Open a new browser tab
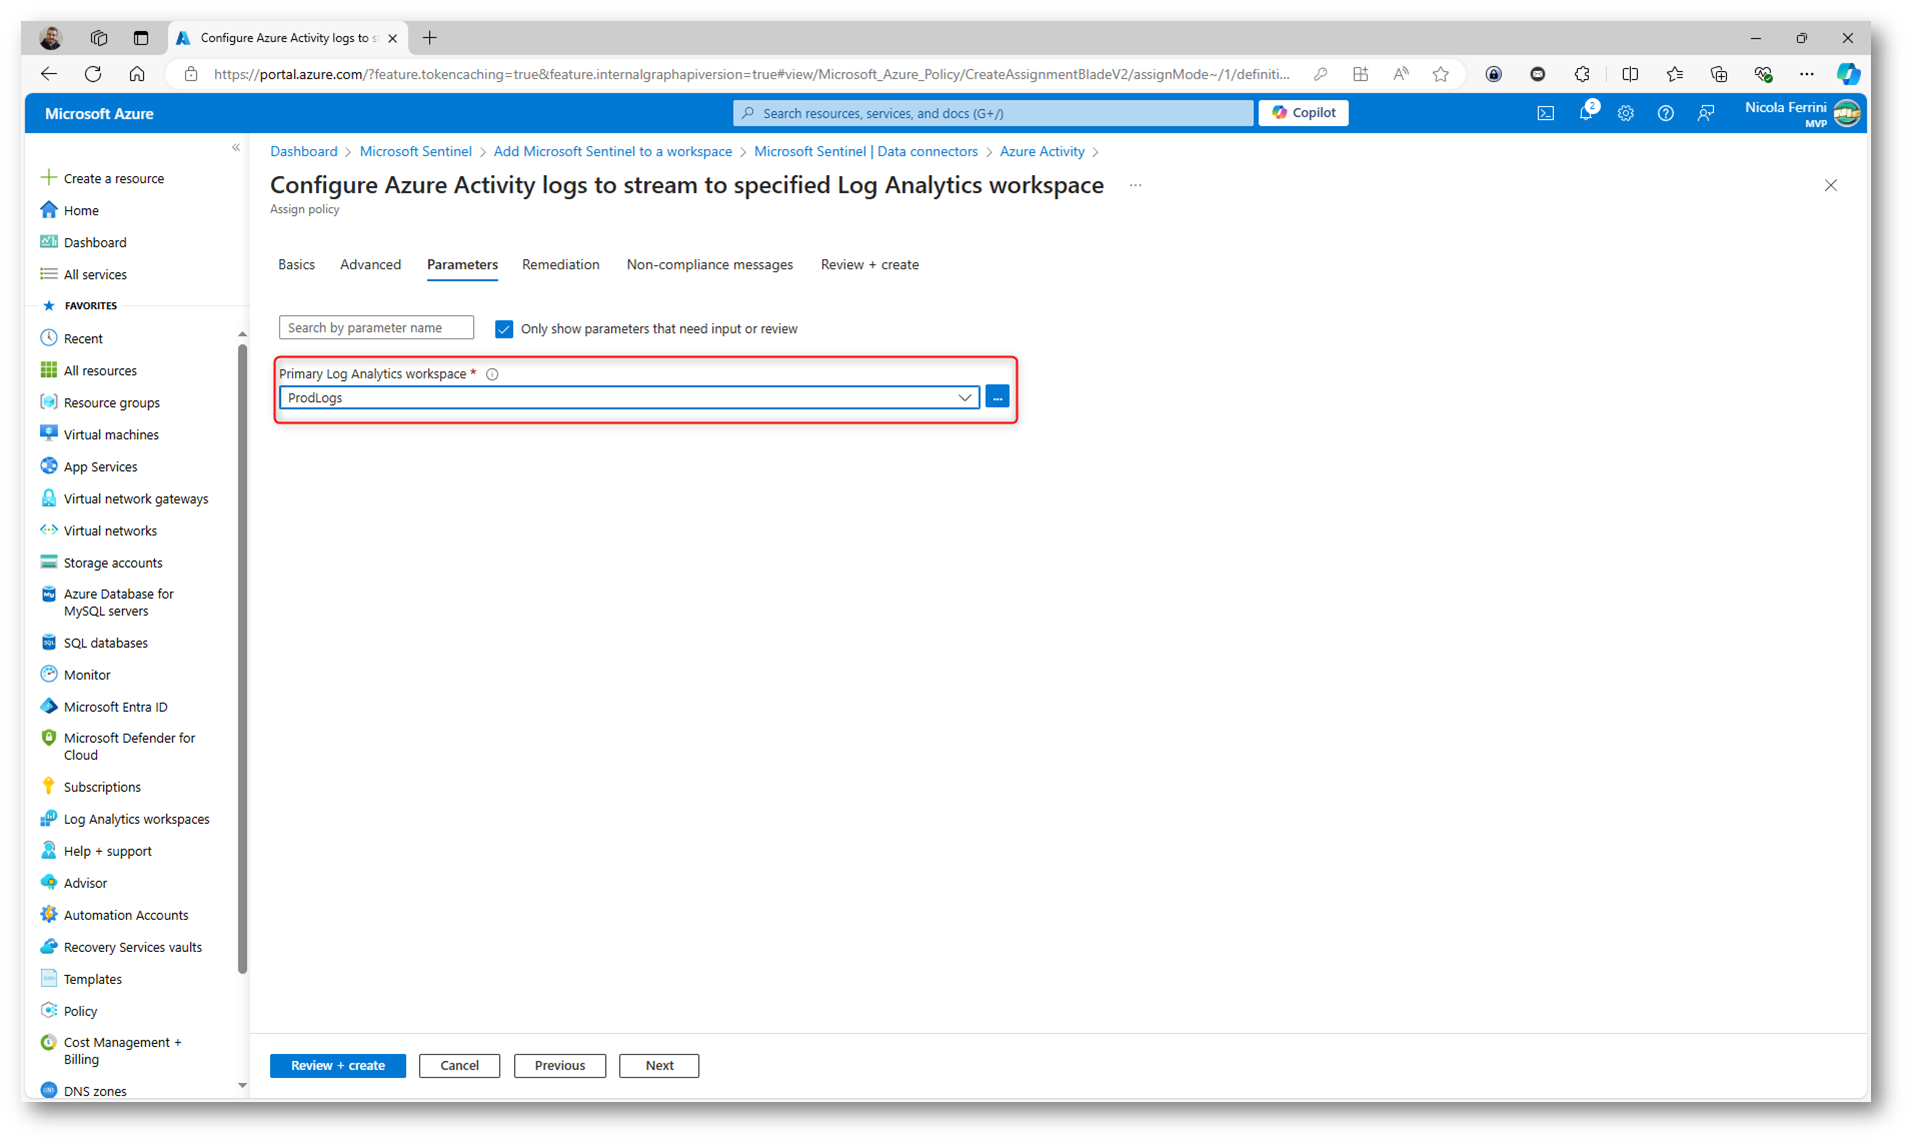Image resolution: width=1913 pixels, height=1144 pixels. [430, 38]
